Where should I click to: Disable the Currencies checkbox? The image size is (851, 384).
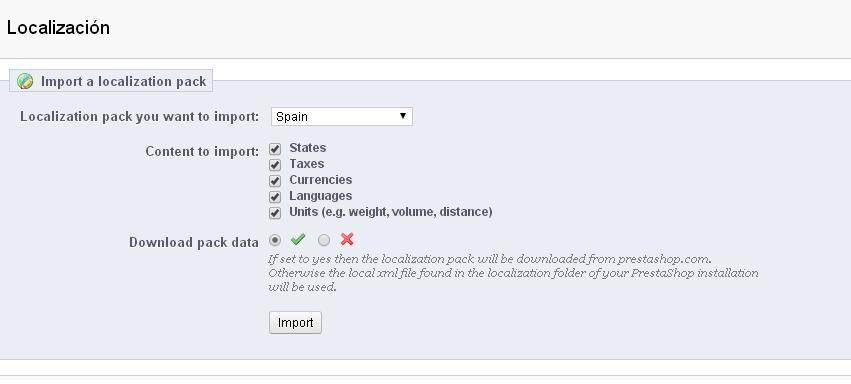[x=275, y=181]
